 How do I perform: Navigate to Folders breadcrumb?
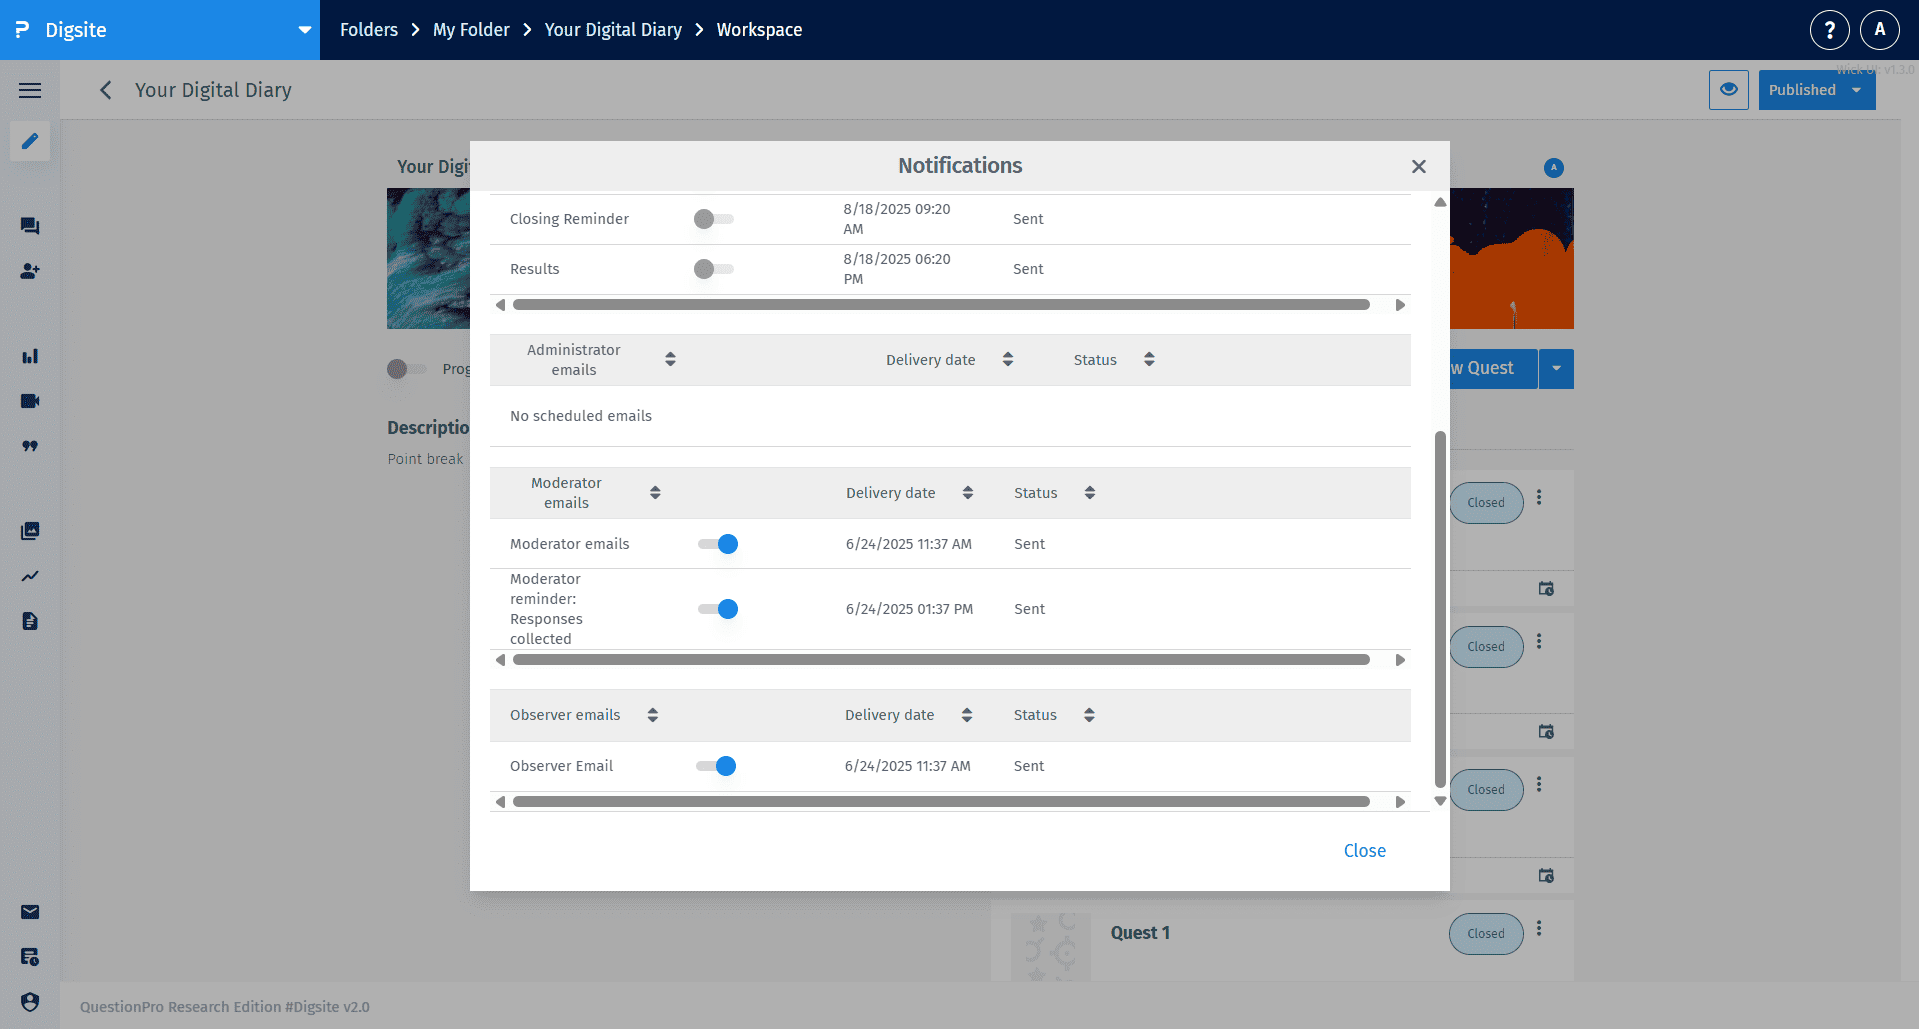[x=368, y=30]
